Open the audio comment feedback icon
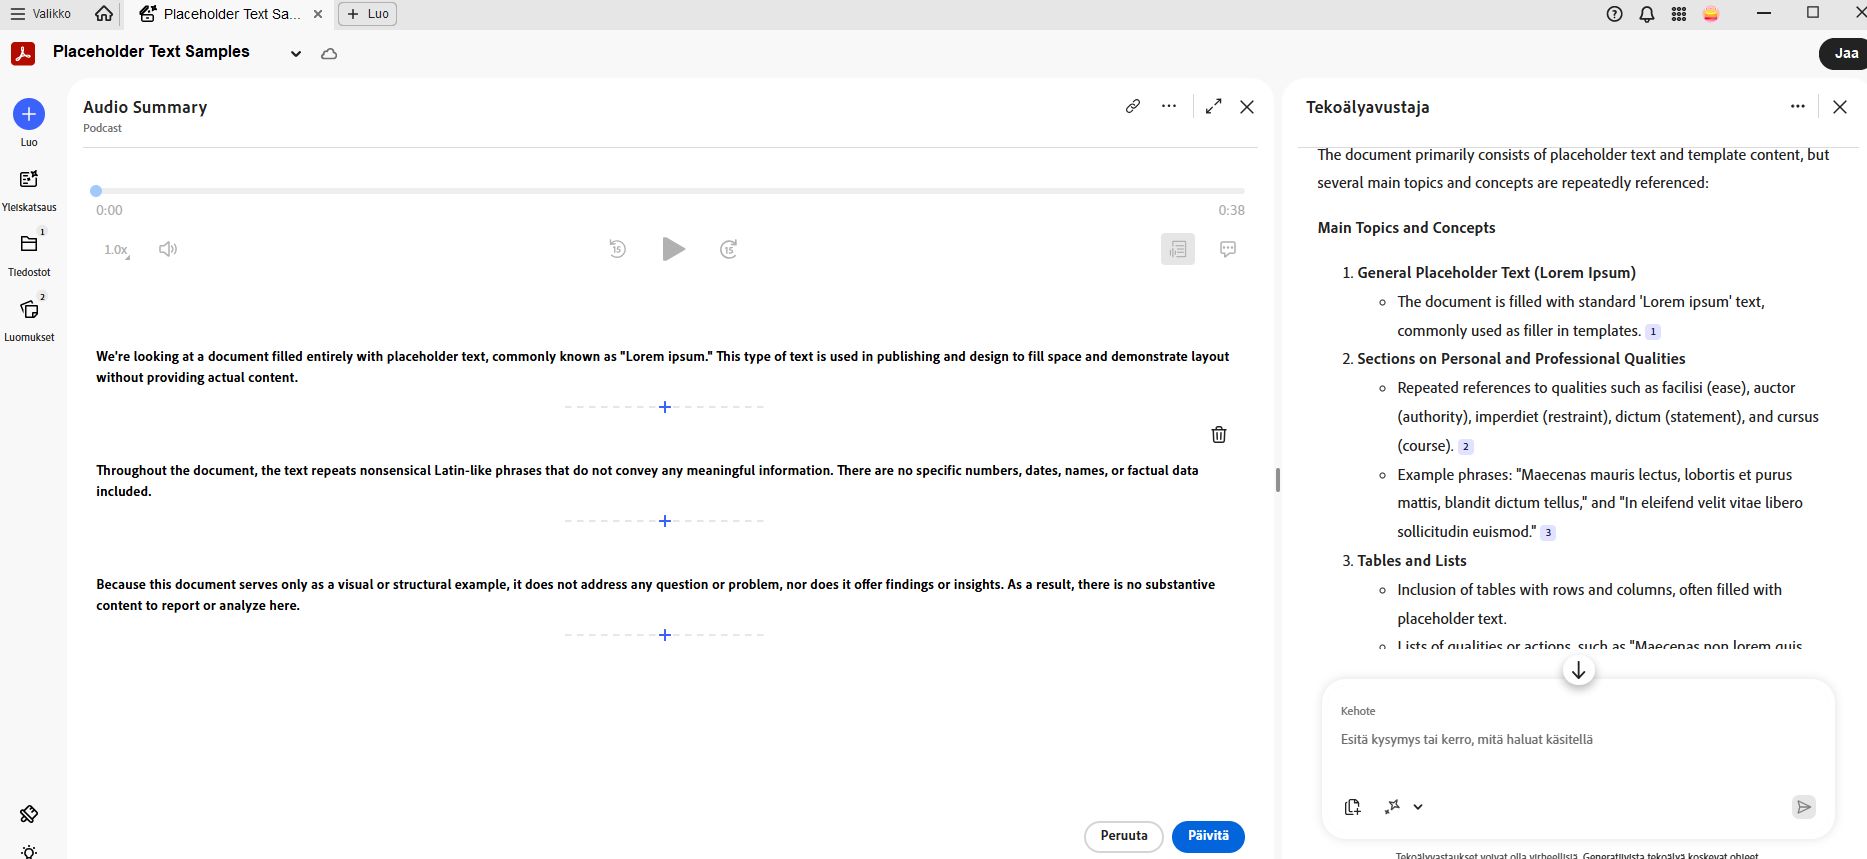The width and height of the screenshot is (1867, 859). pos(1228,249)
